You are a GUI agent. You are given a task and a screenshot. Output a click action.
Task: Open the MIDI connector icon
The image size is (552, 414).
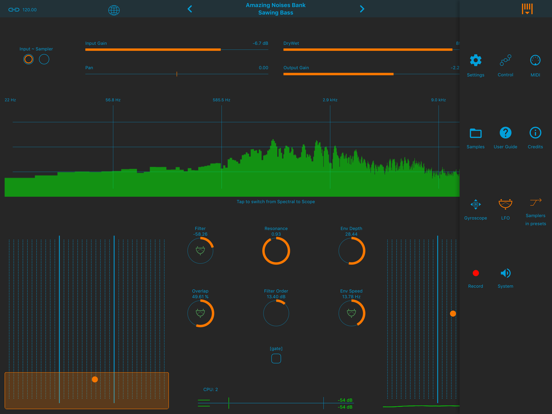point(535,60)
